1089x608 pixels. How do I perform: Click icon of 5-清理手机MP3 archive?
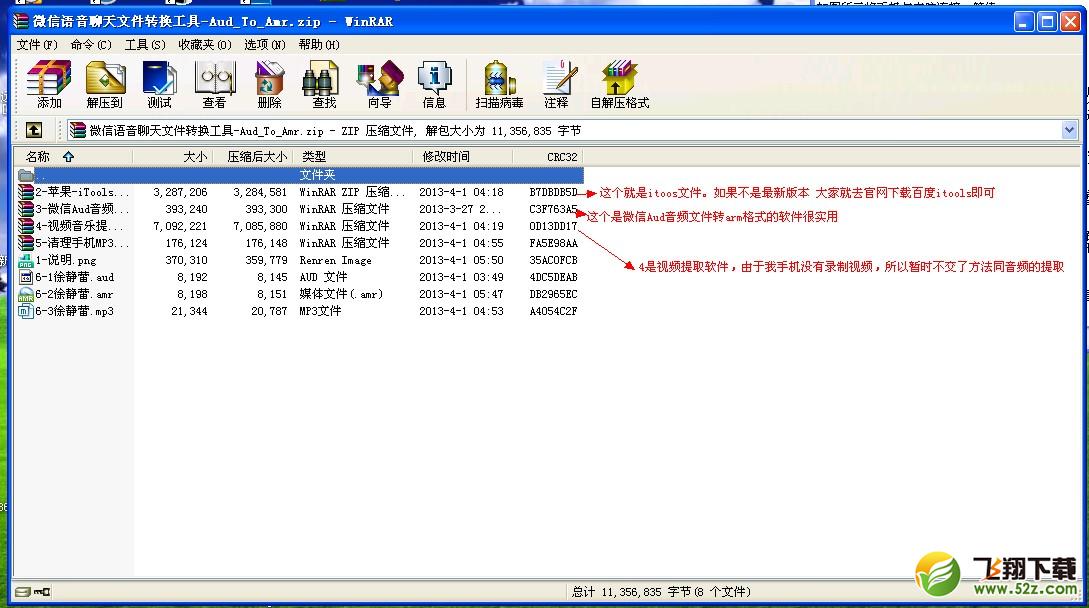tap(26, 243)
